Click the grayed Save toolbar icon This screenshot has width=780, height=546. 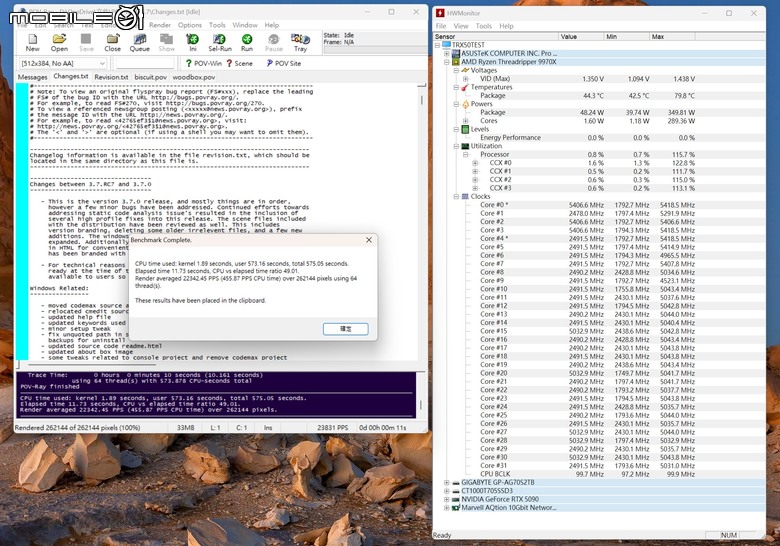pyautogui.click(x=86, y=43)
